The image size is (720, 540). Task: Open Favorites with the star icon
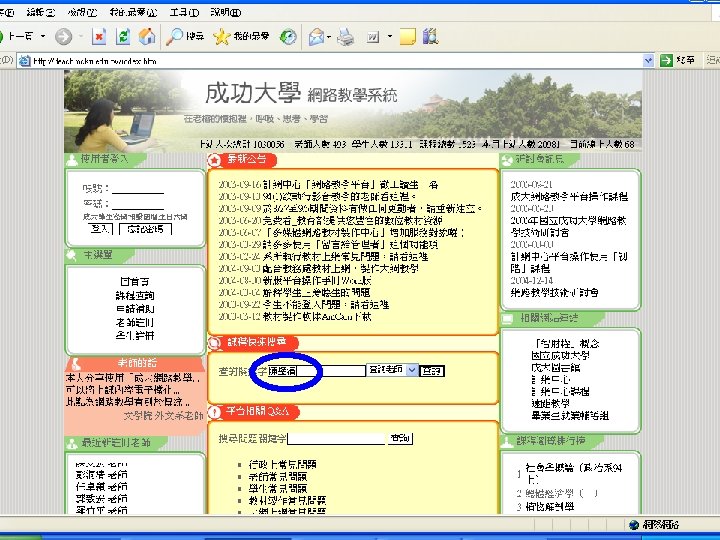pos(242,36)
